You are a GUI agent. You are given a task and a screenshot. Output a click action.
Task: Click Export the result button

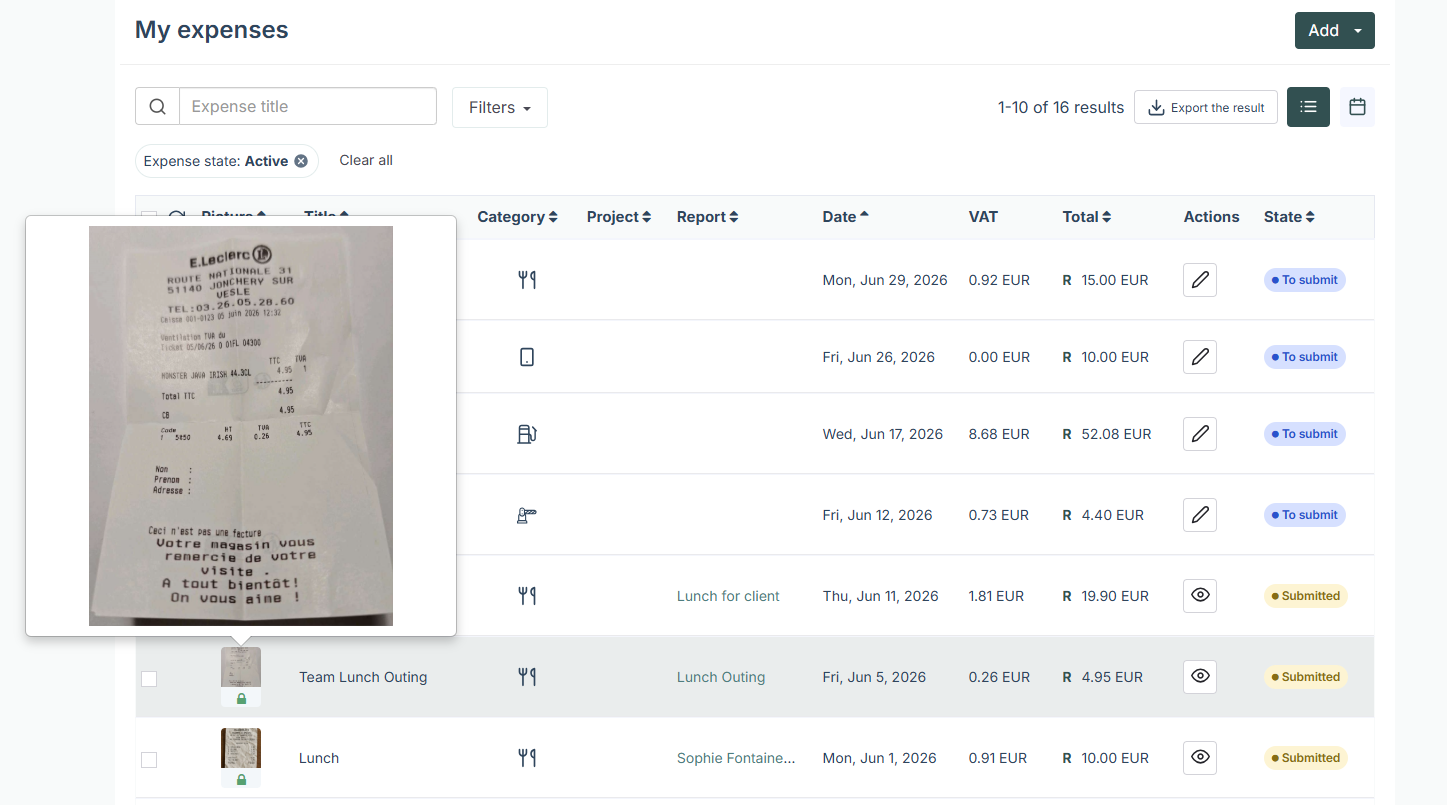(x=1206, y=108)
